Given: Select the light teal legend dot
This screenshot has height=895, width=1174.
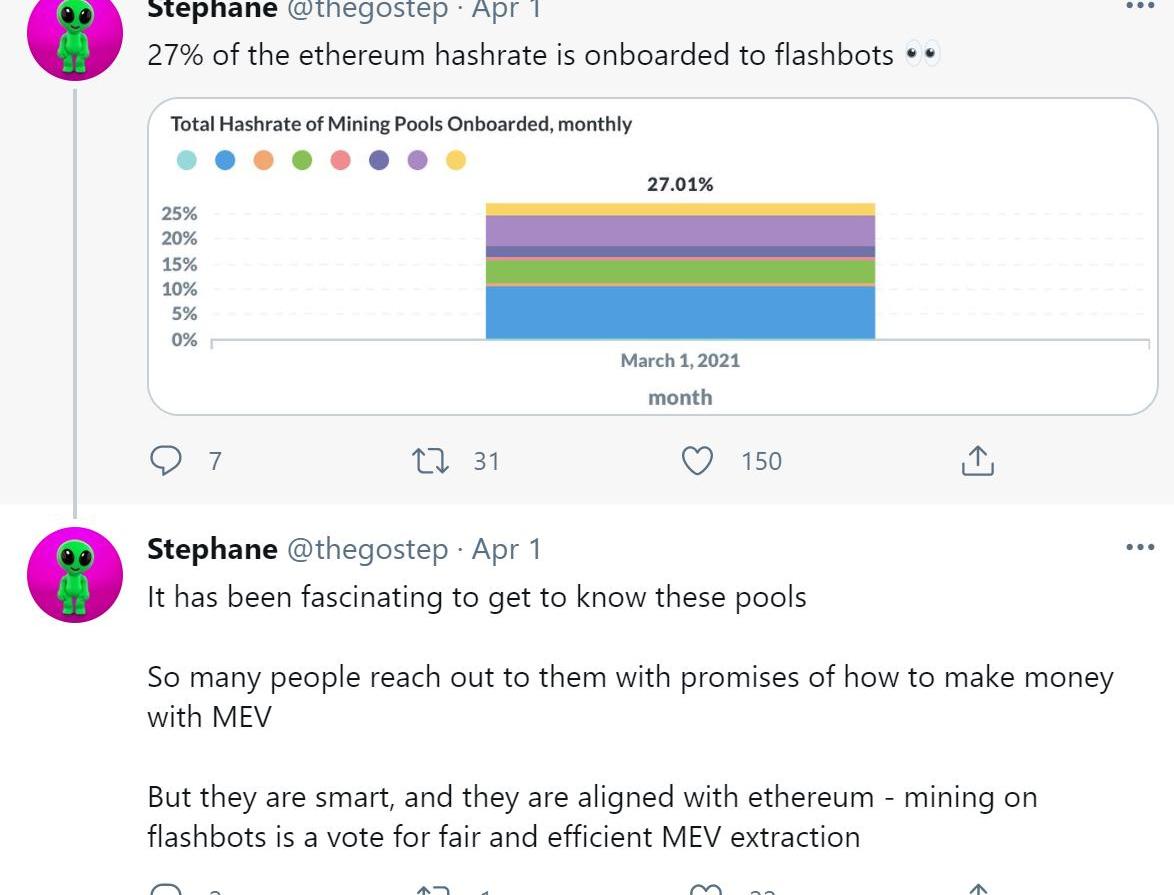Looking at the screenshot, I should click(186, 160).
